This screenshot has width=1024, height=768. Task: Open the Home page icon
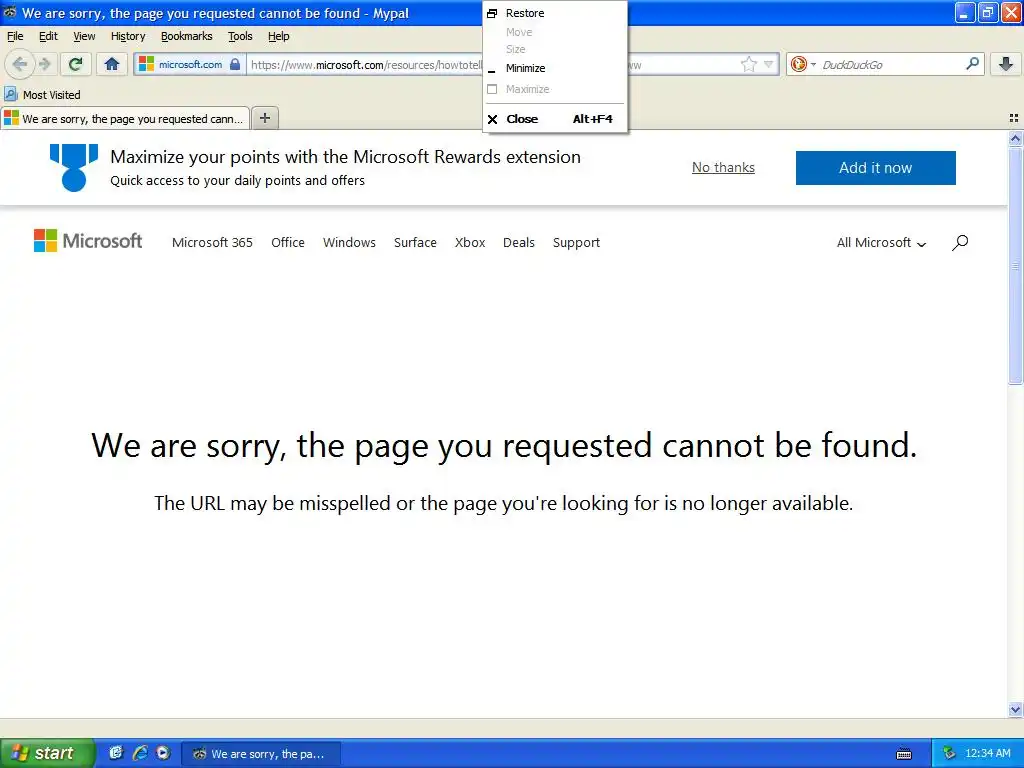point(112,64)
